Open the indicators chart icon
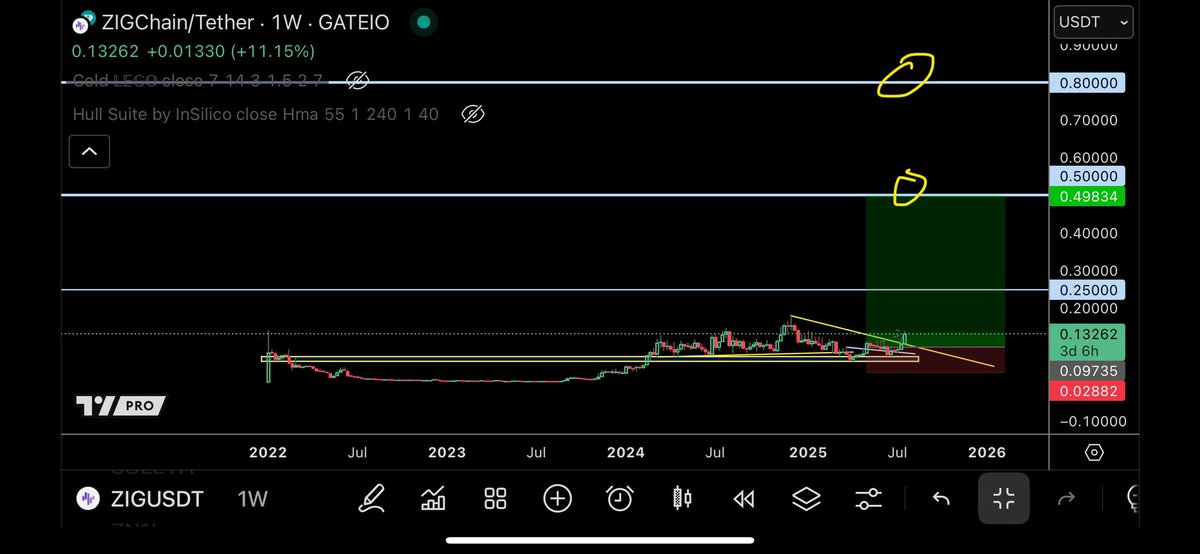The height and width of the screenshot is (554, 1200). click(x=434, y=497)
